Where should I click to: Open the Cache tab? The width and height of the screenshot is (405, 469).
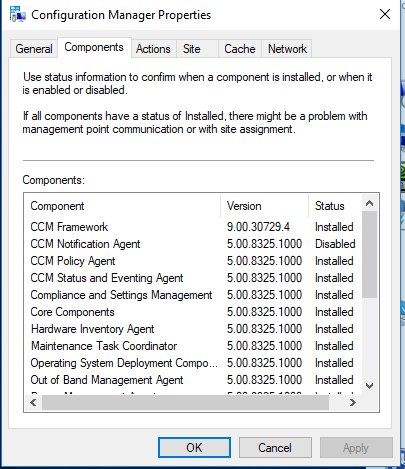(x=240, y=49)
